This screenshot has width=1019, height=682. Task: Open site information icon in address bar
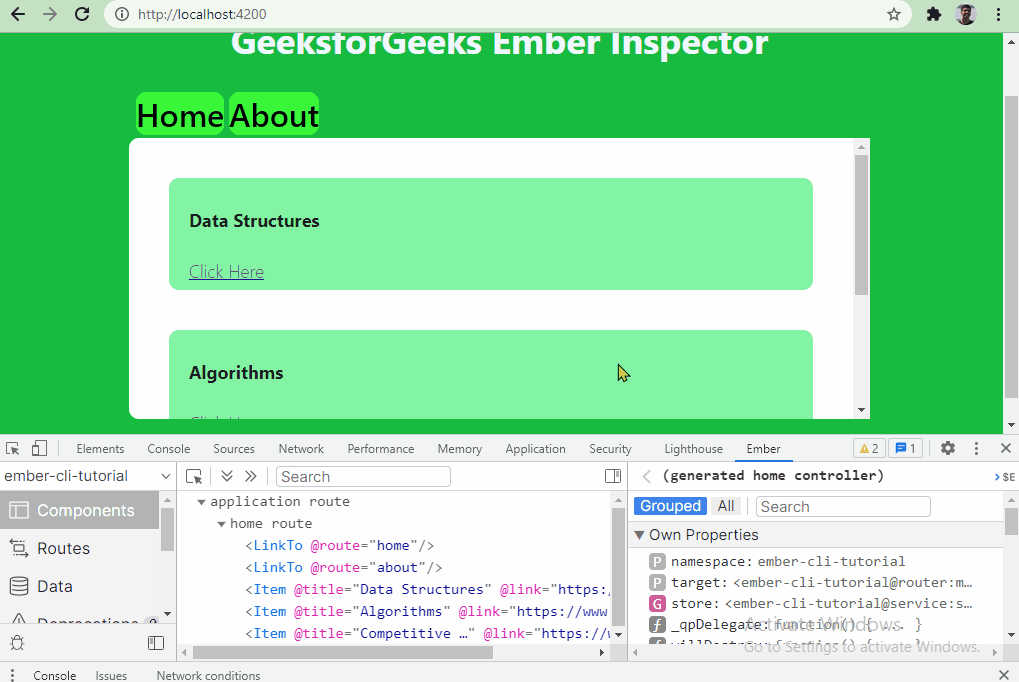[122, 14]
